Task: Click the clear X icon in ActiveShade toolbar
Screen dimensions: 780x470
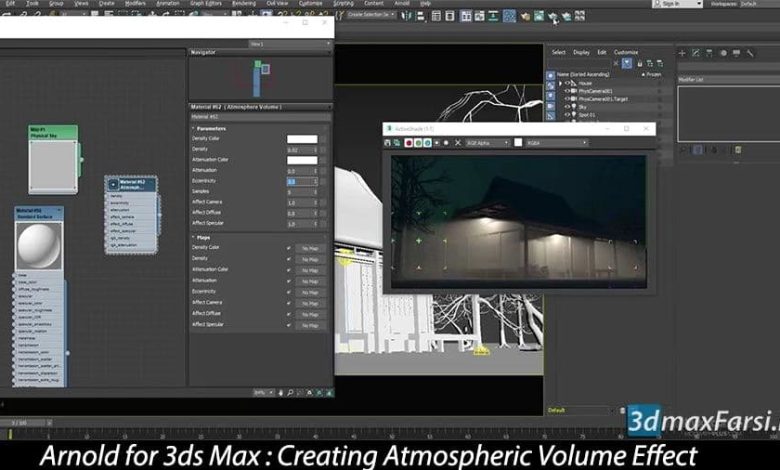Action: (458, 143)
